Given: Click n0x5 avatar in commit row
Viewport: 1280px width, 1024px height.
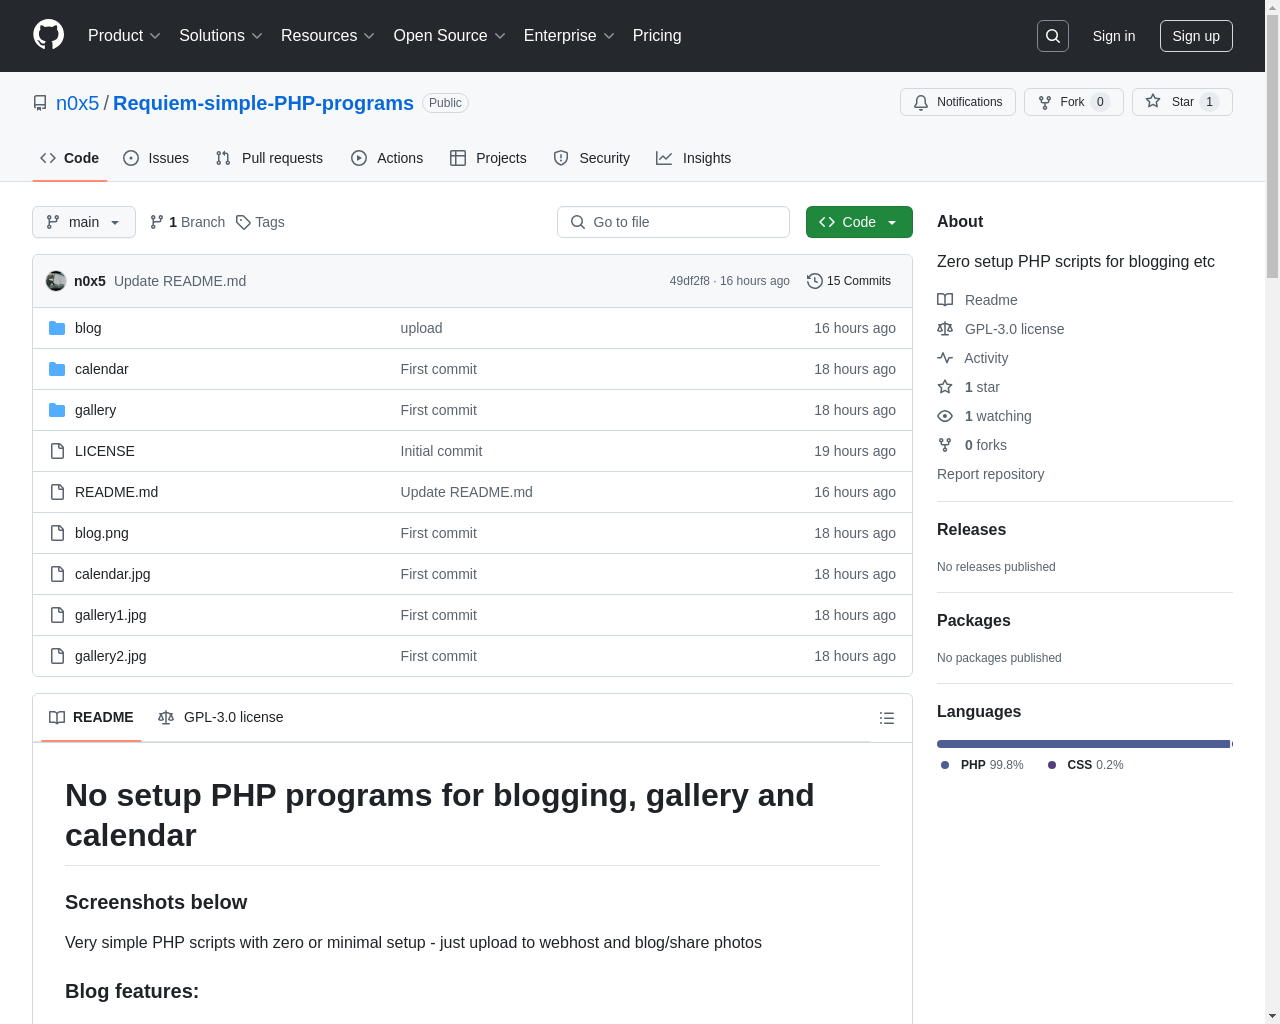Looking at the screenshot, I should [56, 281].
